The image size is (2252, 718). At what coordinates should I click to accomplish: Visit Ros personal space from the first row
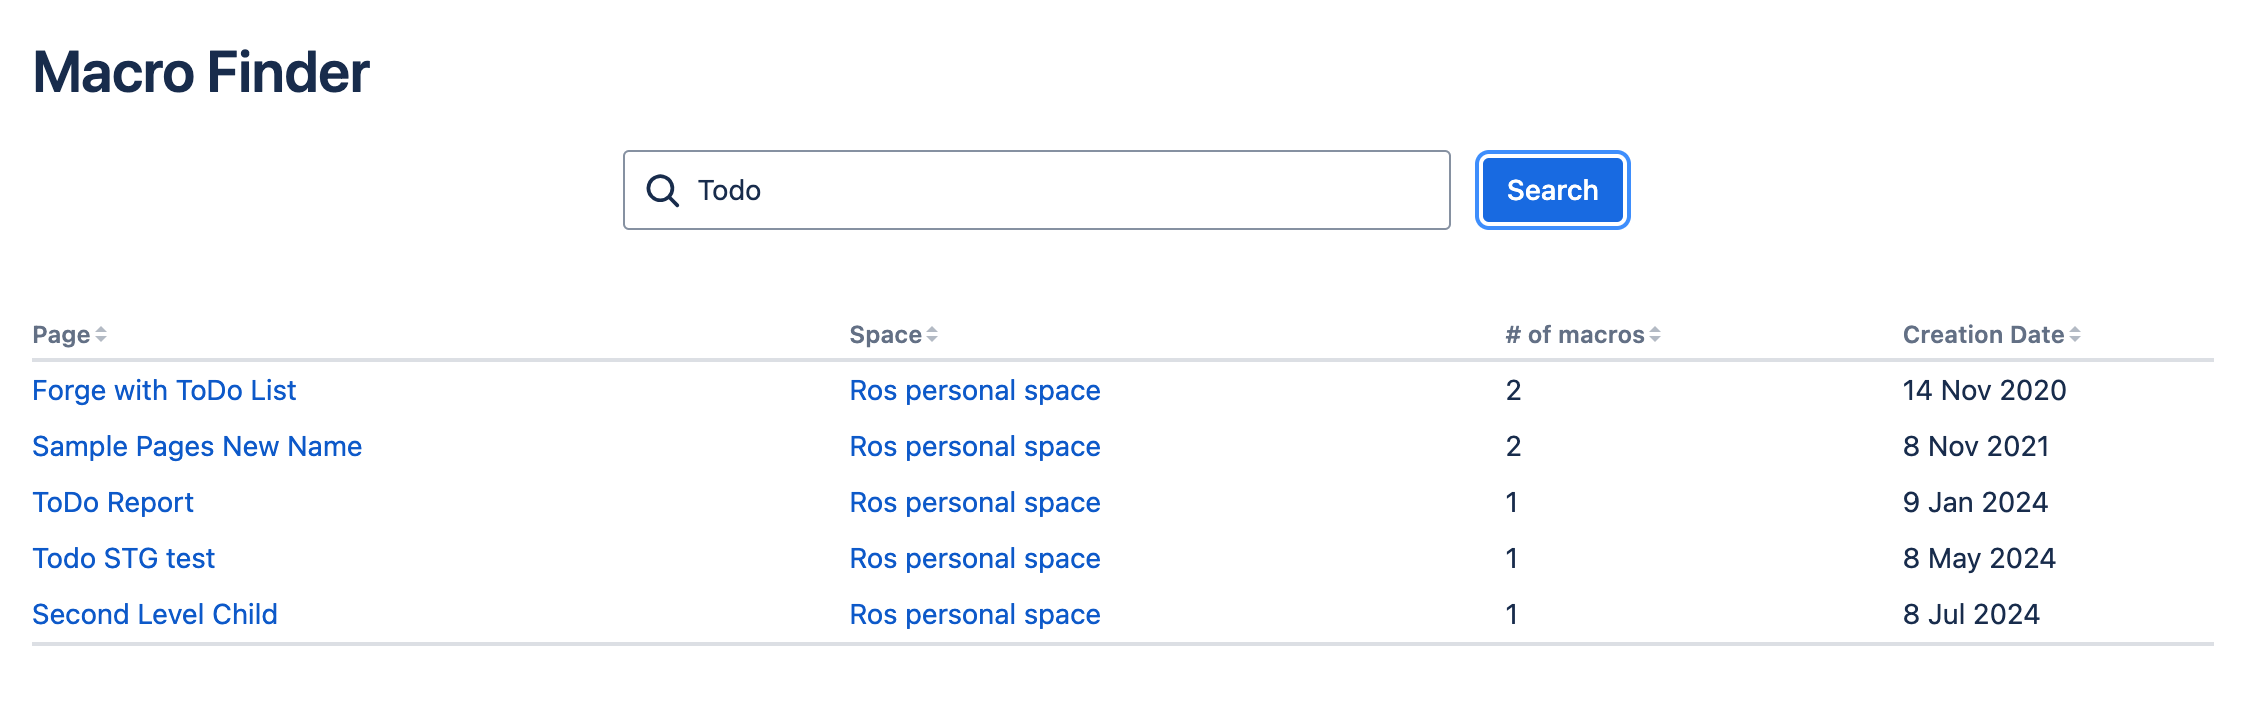[x=974, y=390]
